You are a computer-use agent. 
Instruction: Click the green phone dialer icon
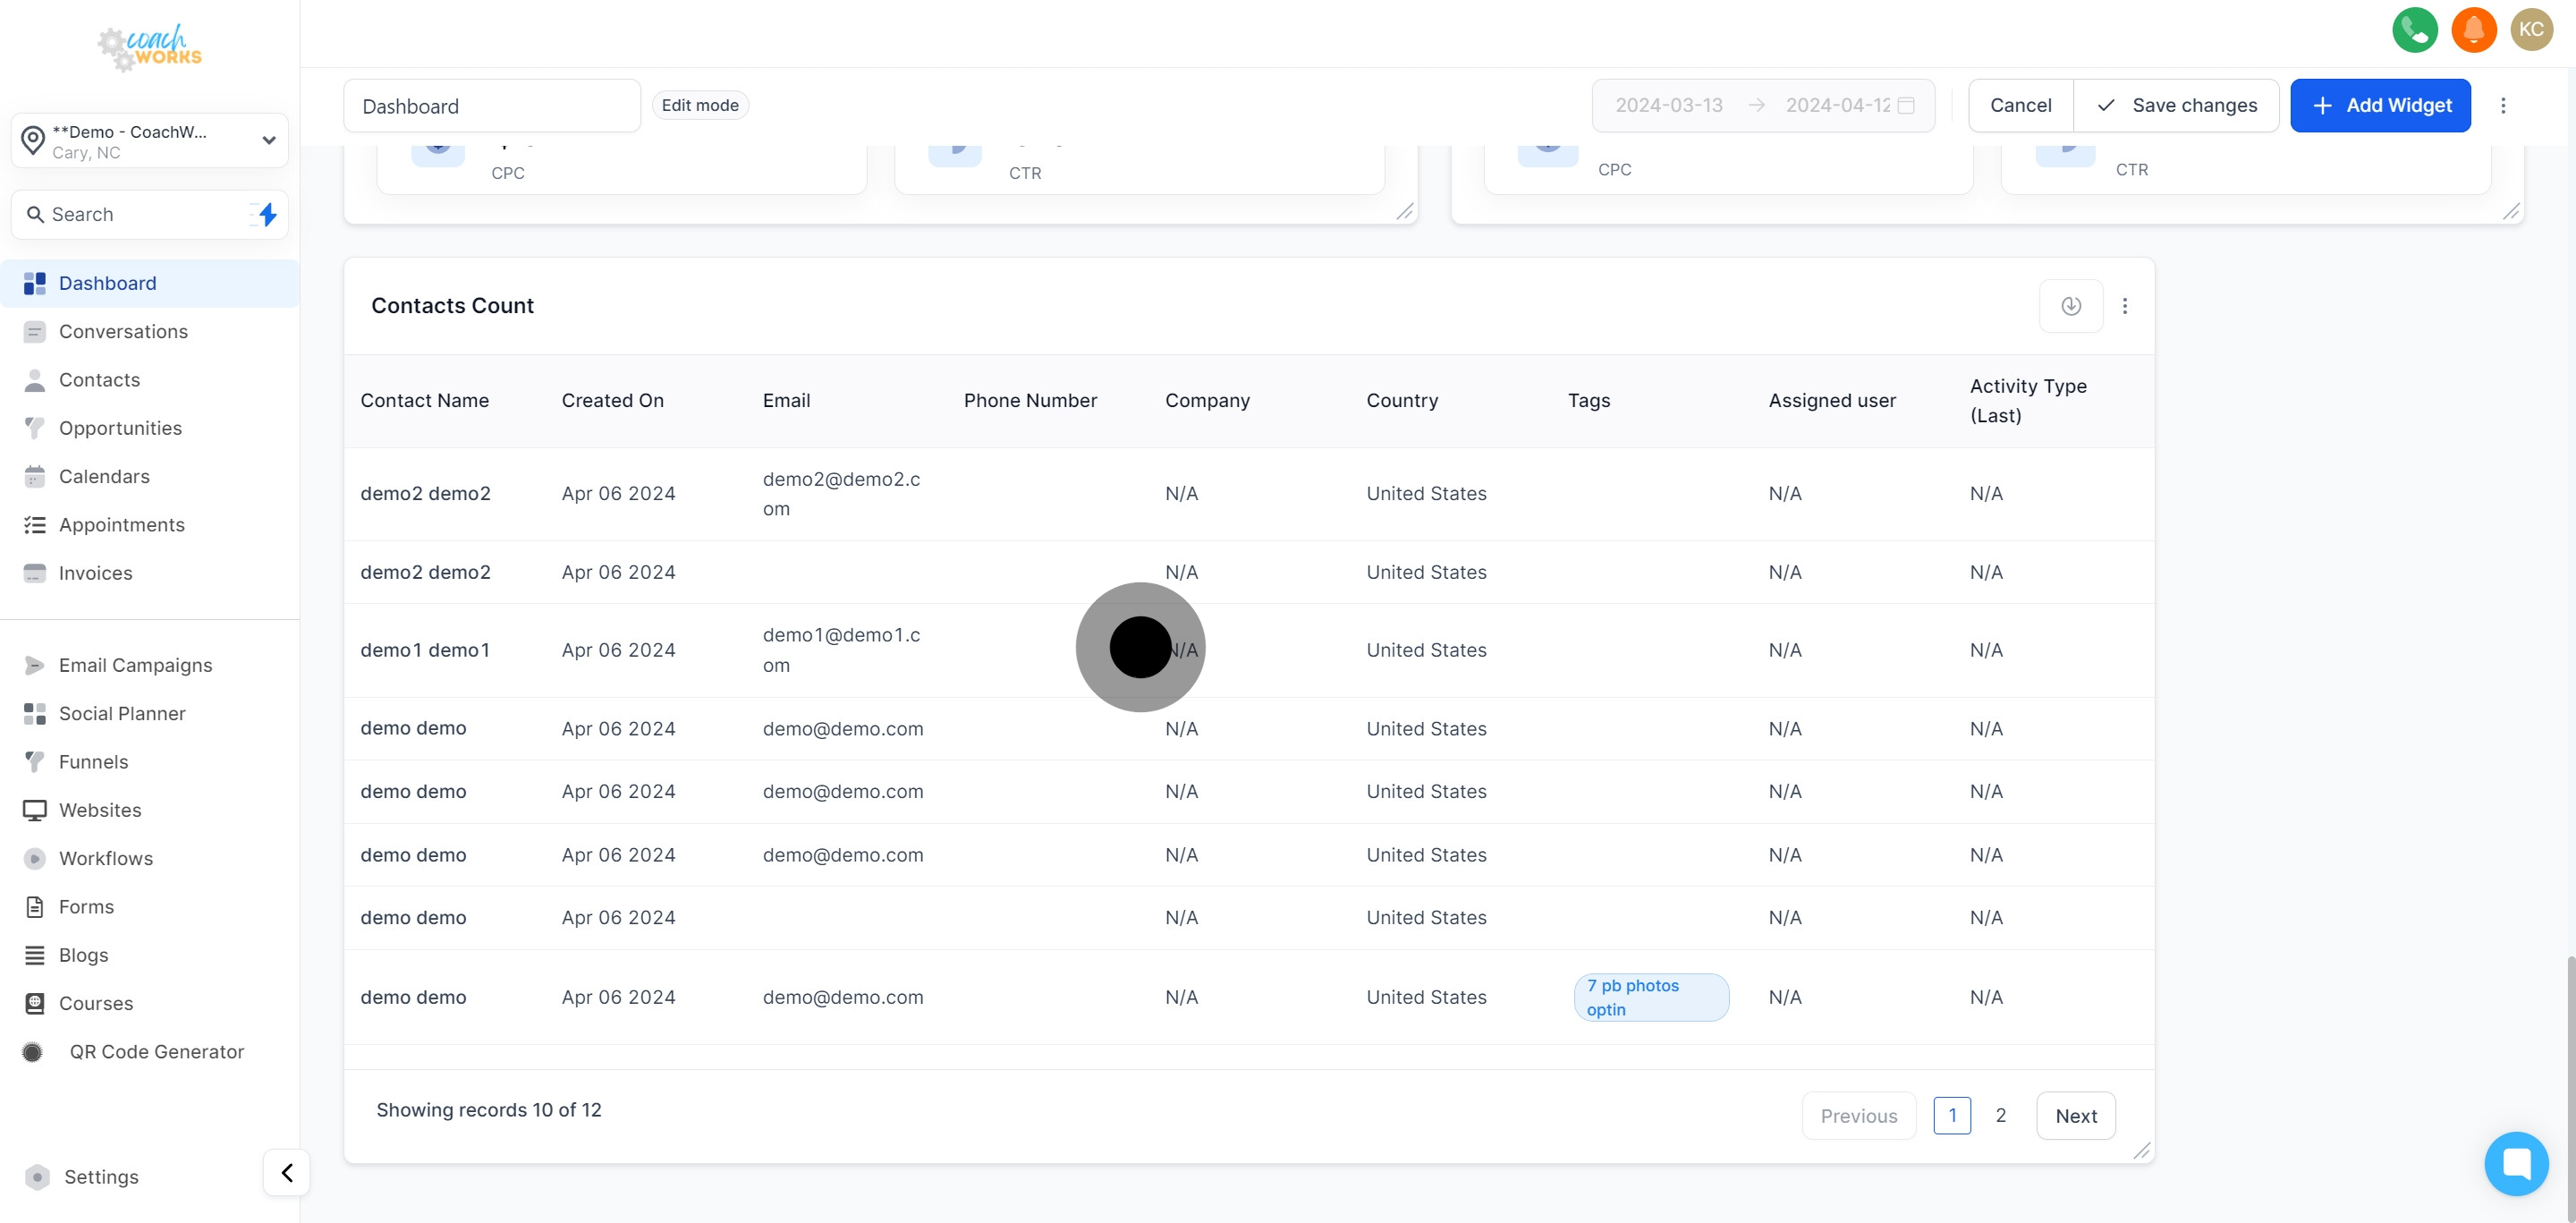coord(2414,29)
